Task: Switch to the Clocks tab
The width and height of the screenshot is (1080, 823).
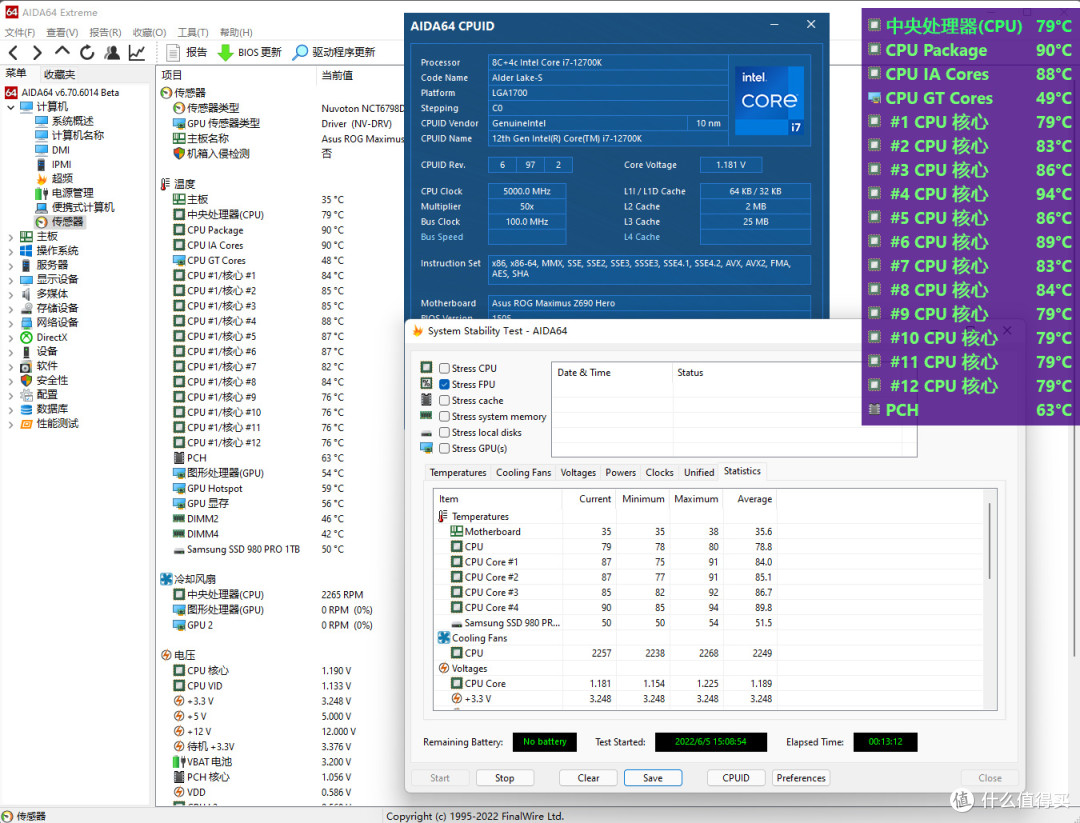Action: pos(660,472)
